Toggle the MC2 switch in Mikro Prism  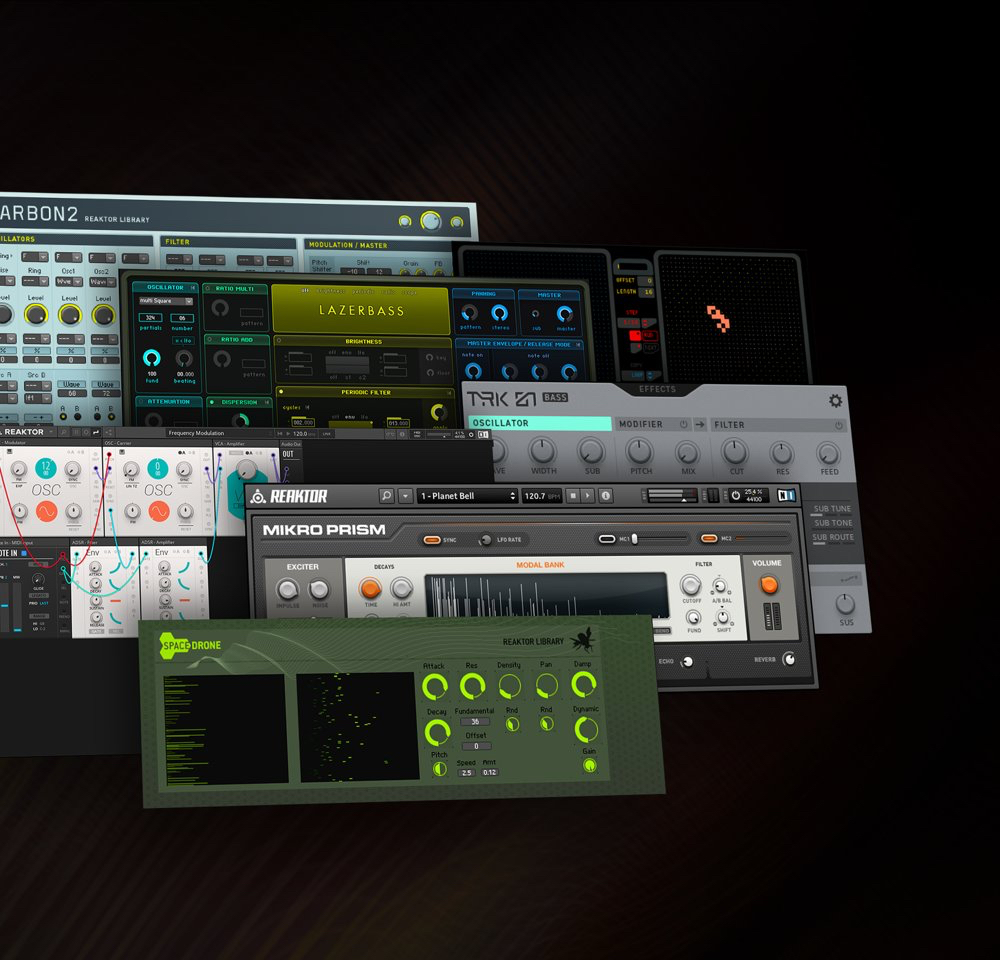[x=709, y=539]
